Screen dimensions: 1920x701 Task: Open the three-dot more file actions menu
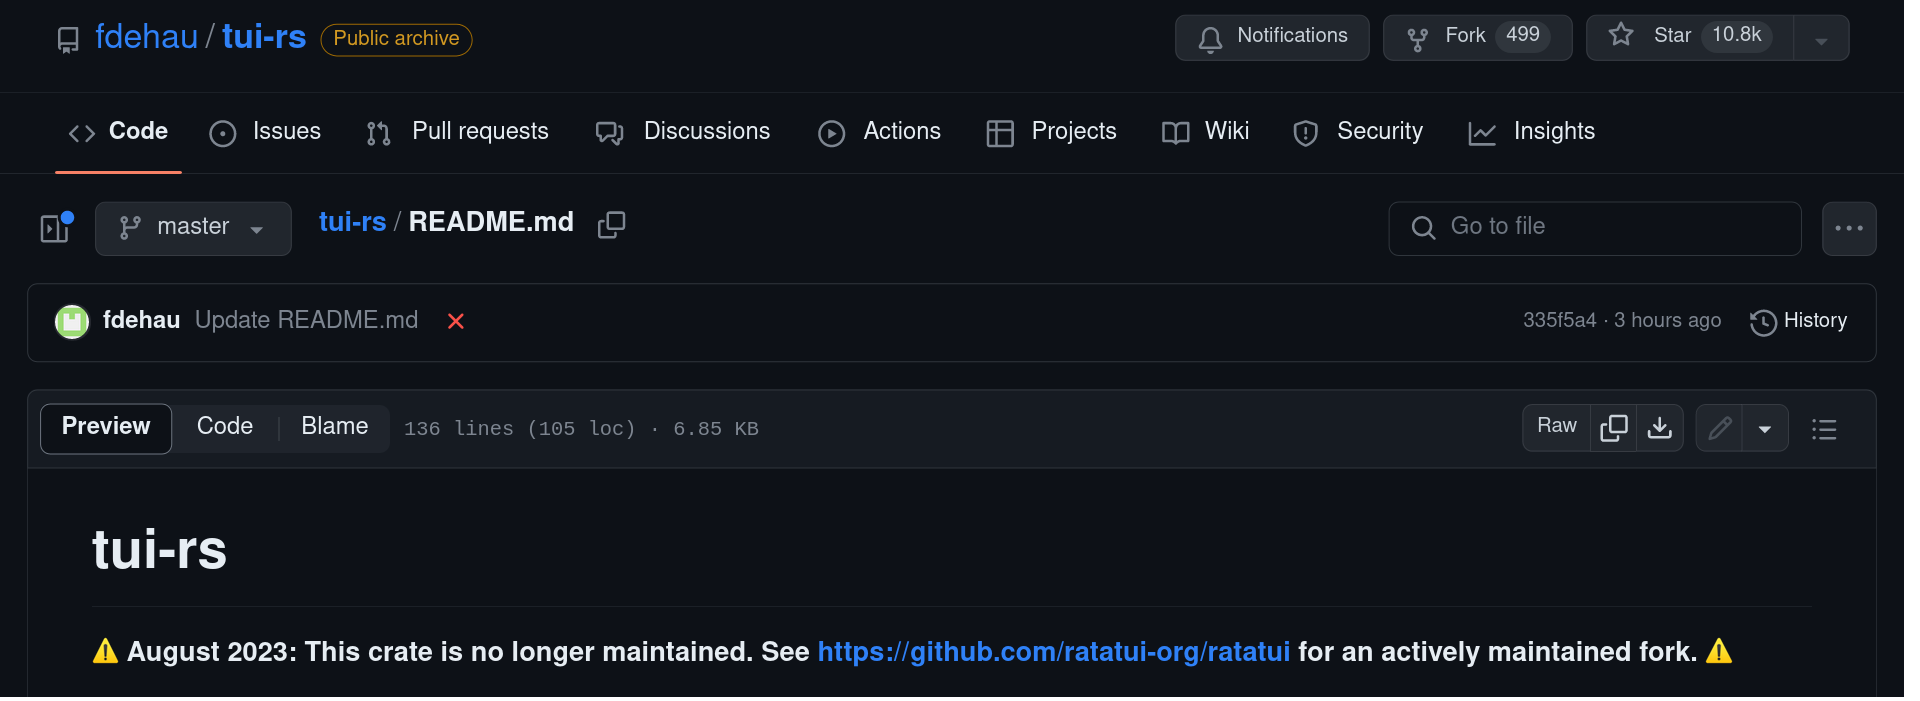1849,228
